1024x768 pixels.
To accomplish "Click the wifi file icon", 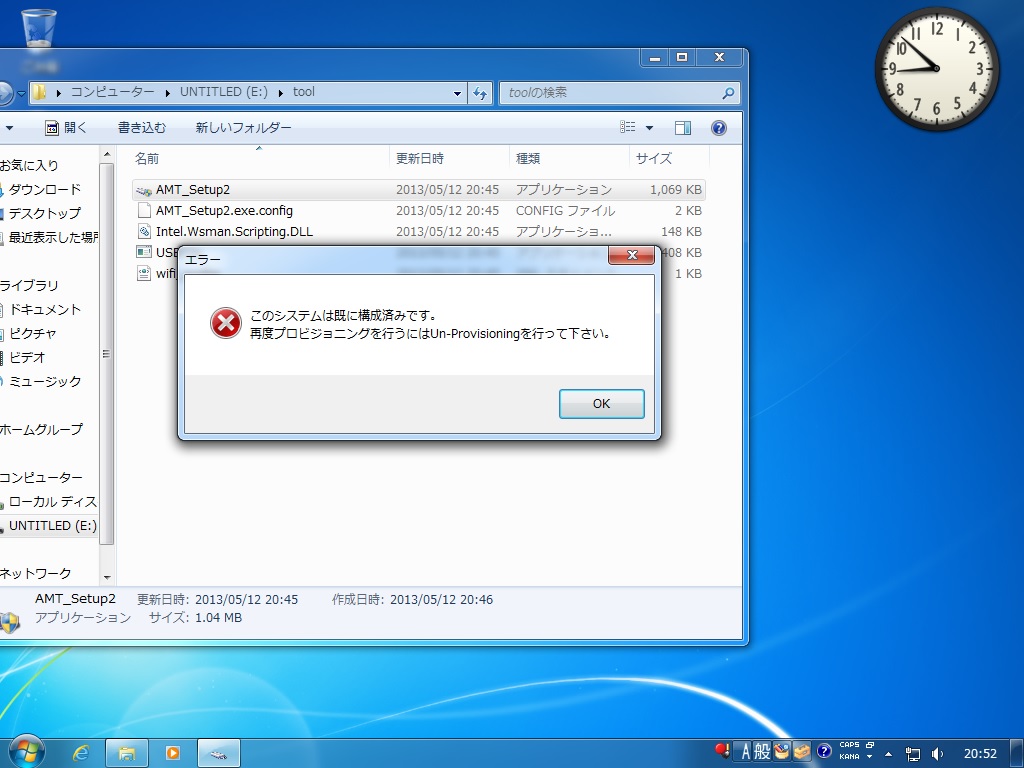I will [x=144, y=273].
